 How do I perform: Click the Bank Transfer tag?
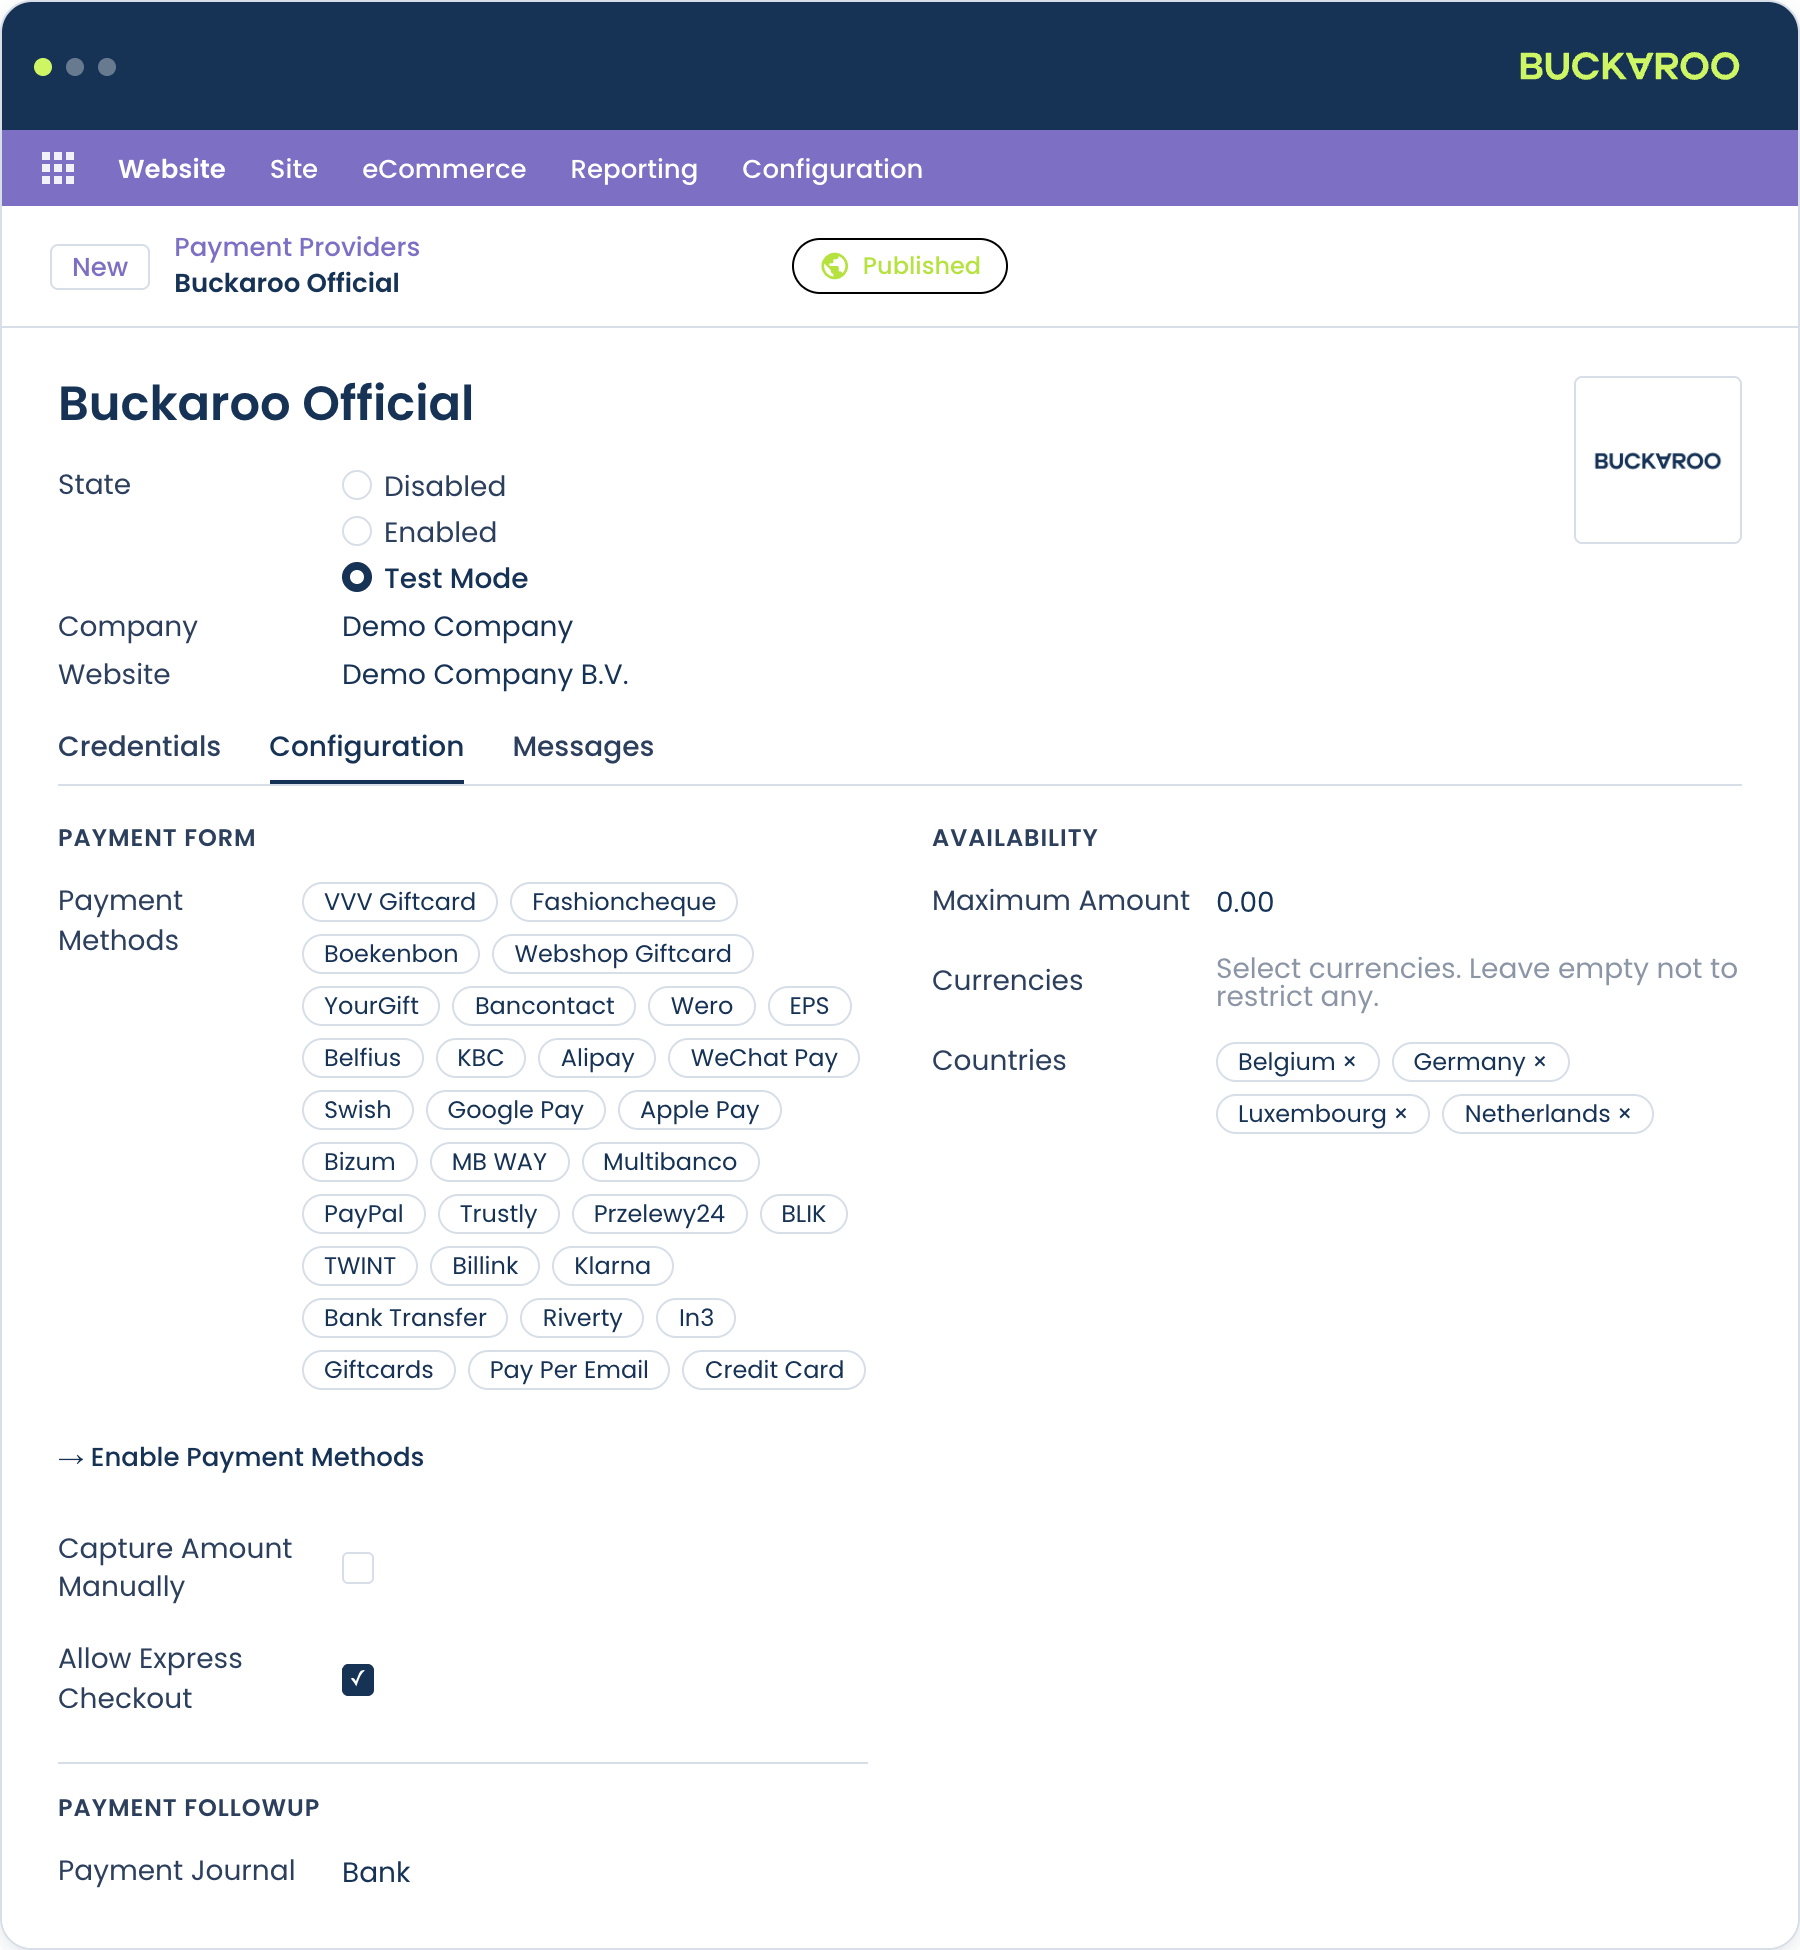[405, 1318]
